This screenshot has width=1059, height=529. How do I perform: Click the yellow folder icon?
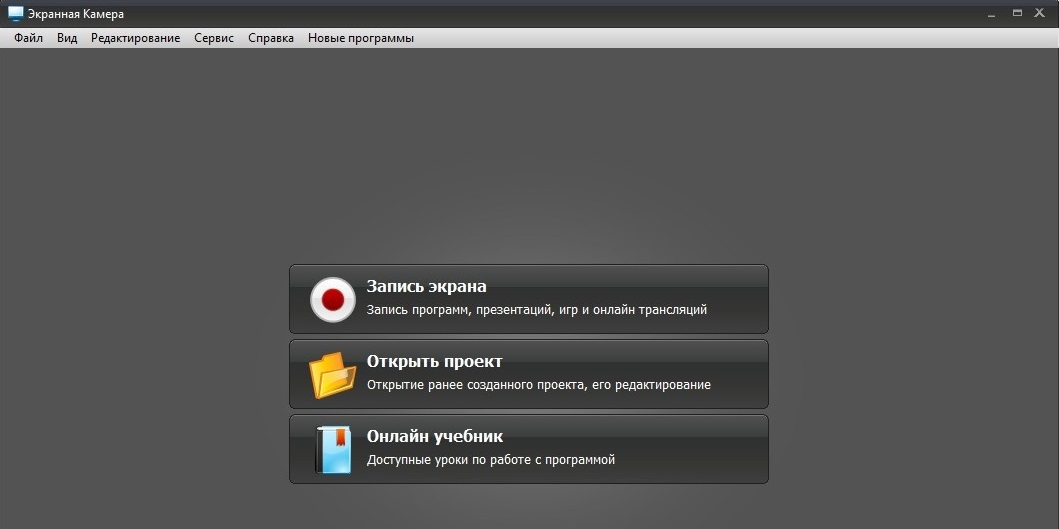tap(332, 374)
